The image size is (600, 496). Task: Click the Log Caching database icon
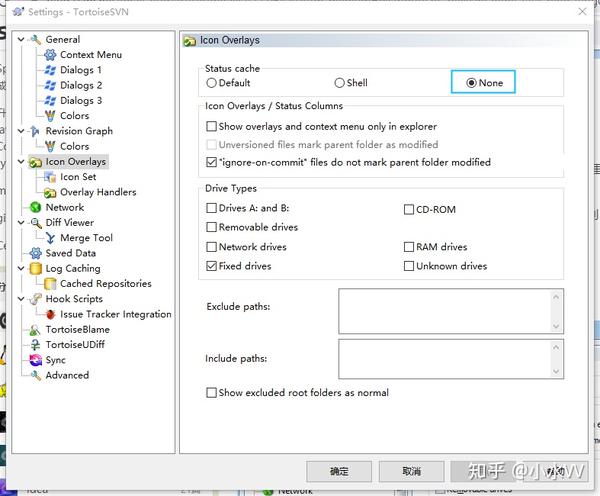[36, 269]
